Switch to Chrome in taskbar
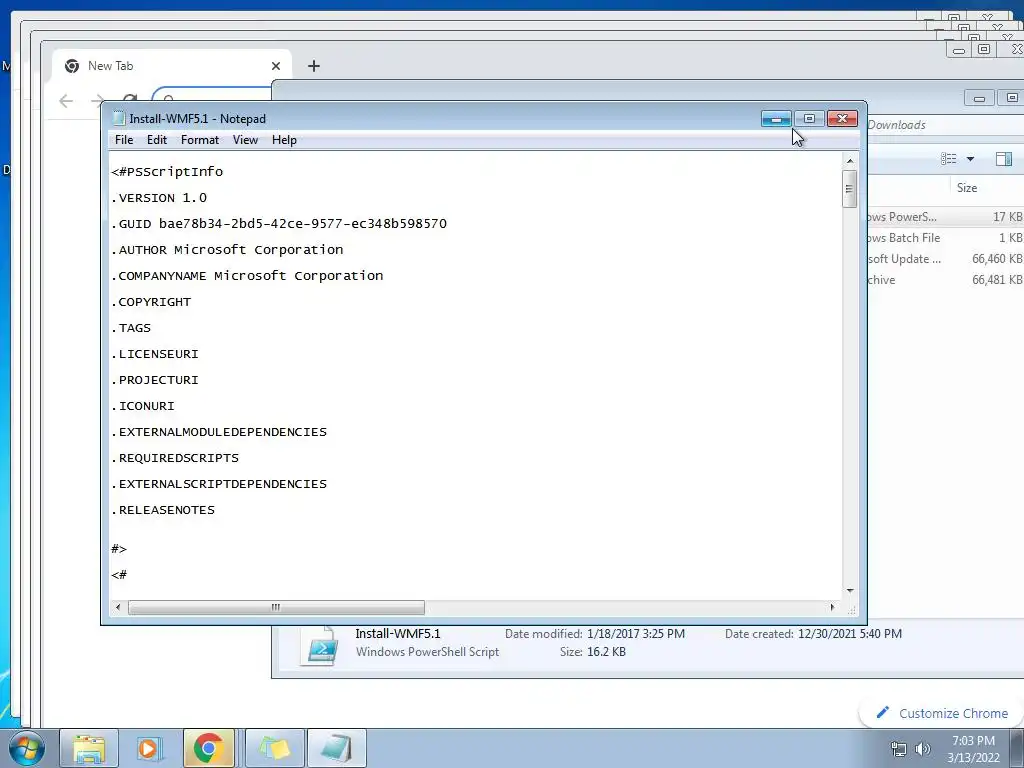 tap(209, 748)
